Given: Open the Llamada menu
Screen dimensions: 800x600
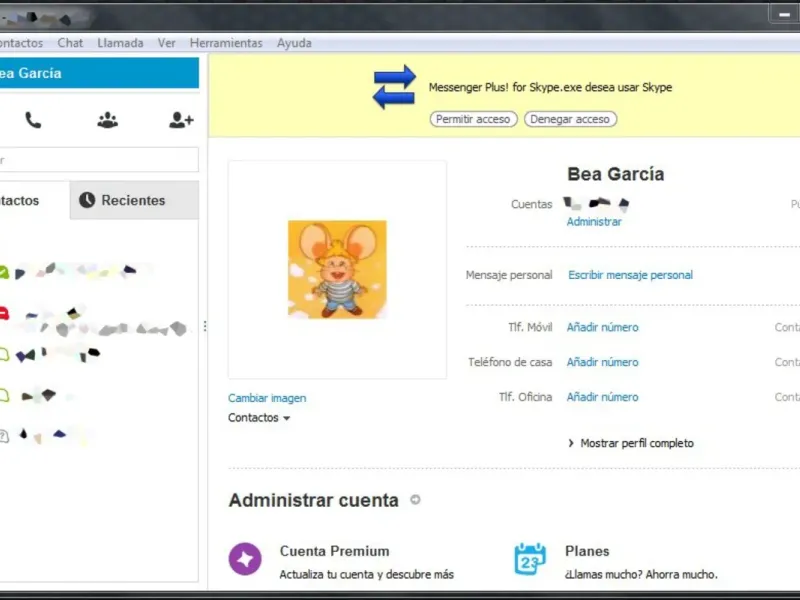Looking at the screenshot, I should tap(120, 43).
